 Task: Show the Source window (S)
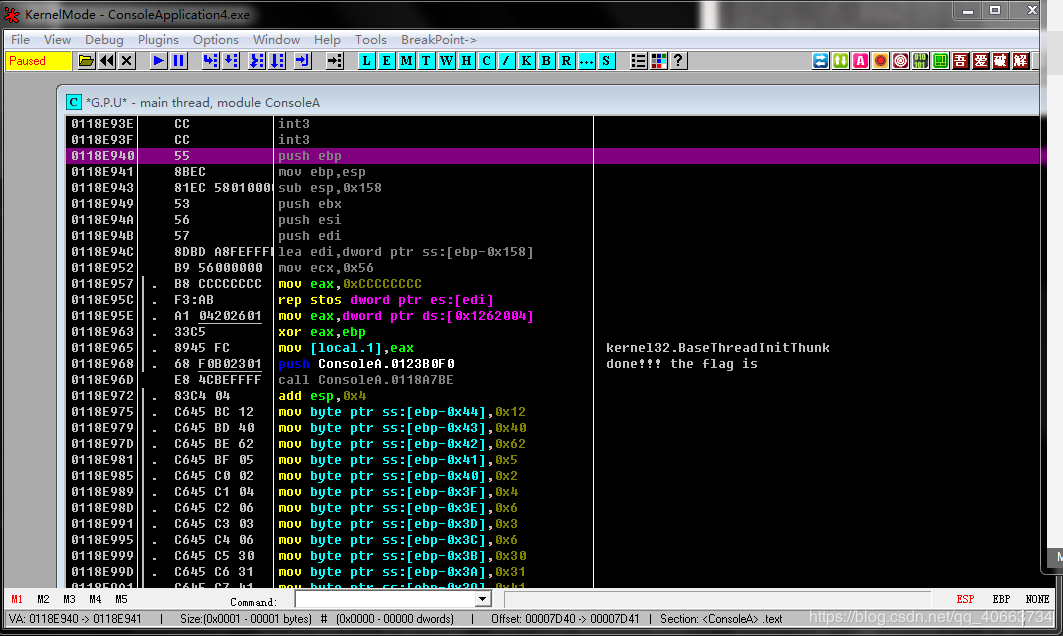[x=606, y=61]
